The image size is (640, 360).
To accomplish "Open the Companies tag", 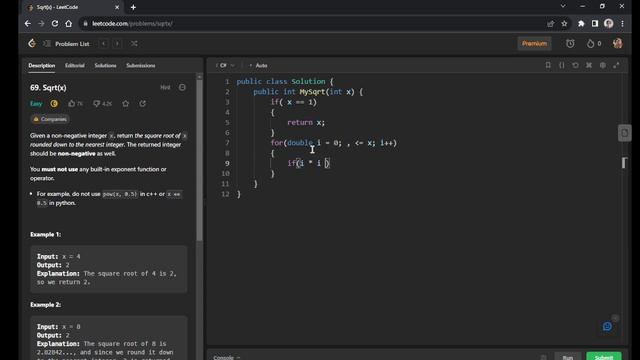I will [x=50, y=119].
